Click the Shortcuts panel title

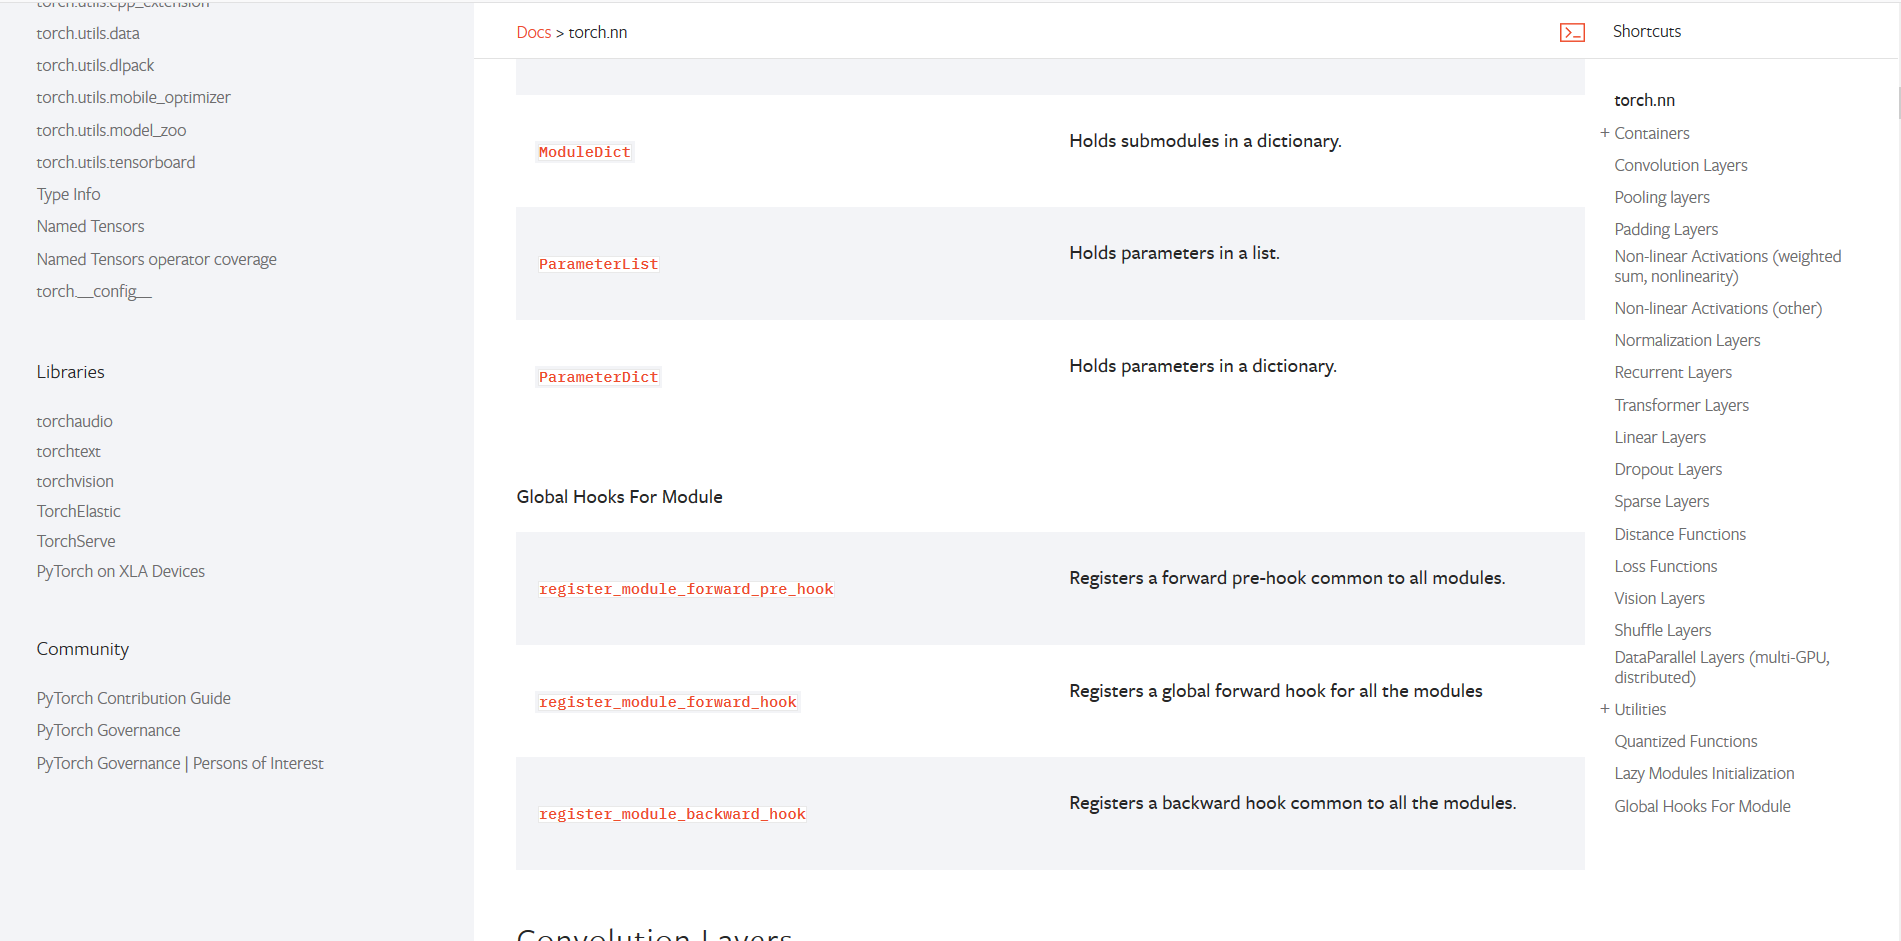pyautogui.click(x=1646, y=31)
